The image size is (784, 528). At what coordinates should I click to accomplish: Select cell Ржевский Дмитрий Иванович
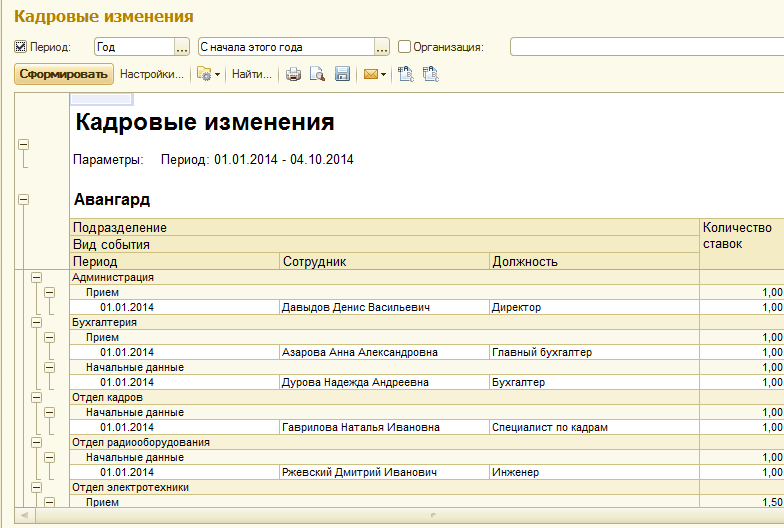[384, 472]
